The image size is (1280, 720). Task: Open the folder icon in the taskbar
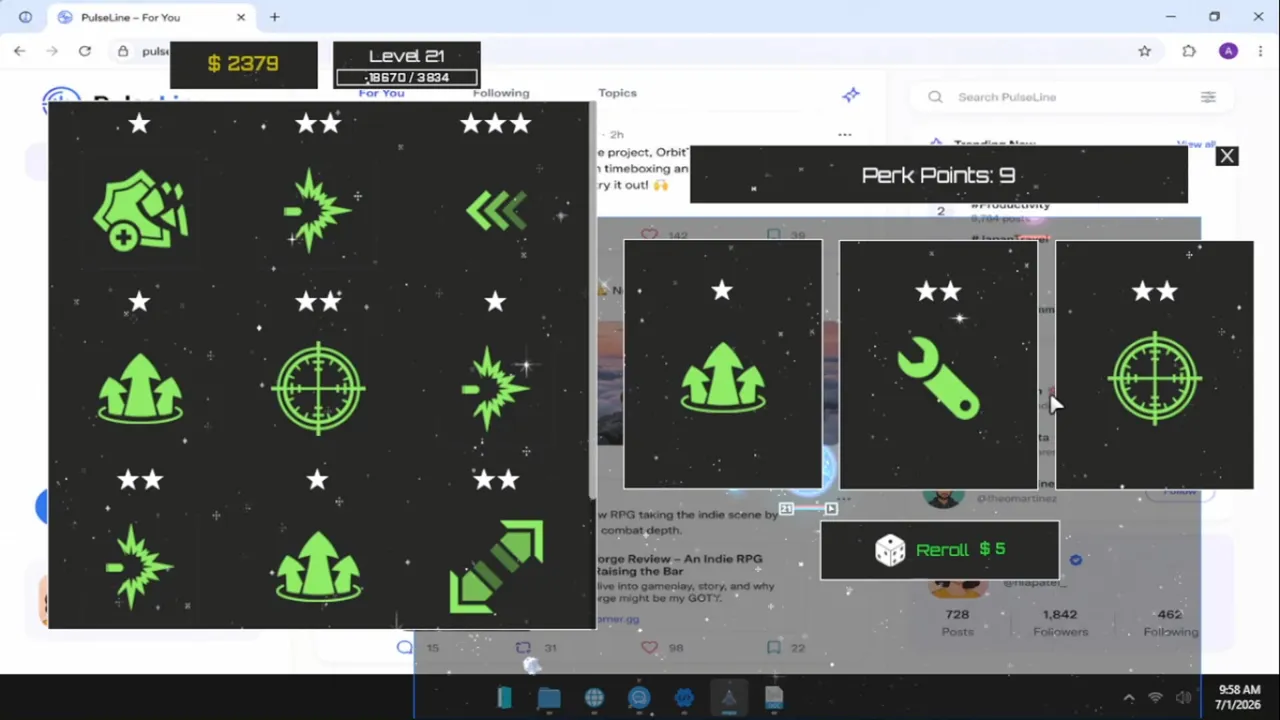[x=549, y=698]
